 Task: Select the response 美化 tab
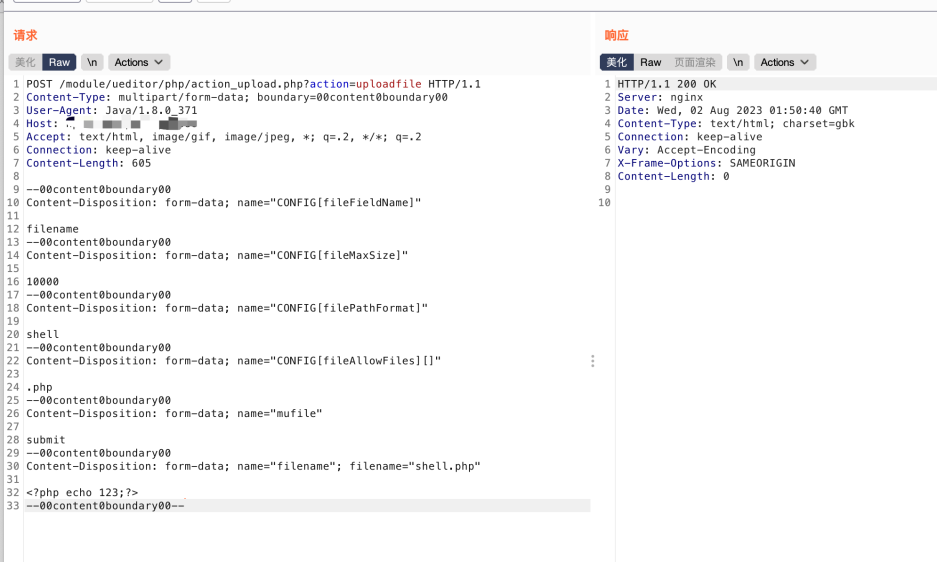617,62
